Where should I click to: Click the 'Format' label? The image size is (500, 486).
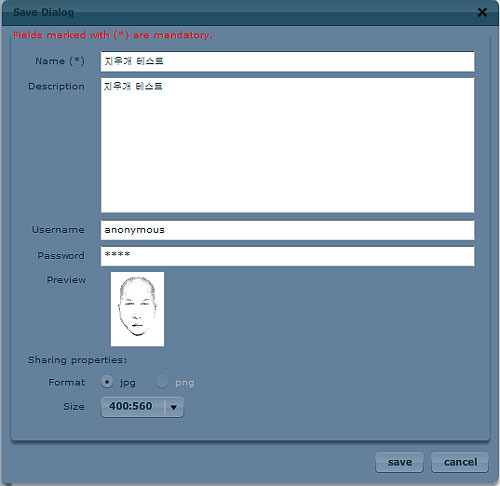(x=66, y=382)
